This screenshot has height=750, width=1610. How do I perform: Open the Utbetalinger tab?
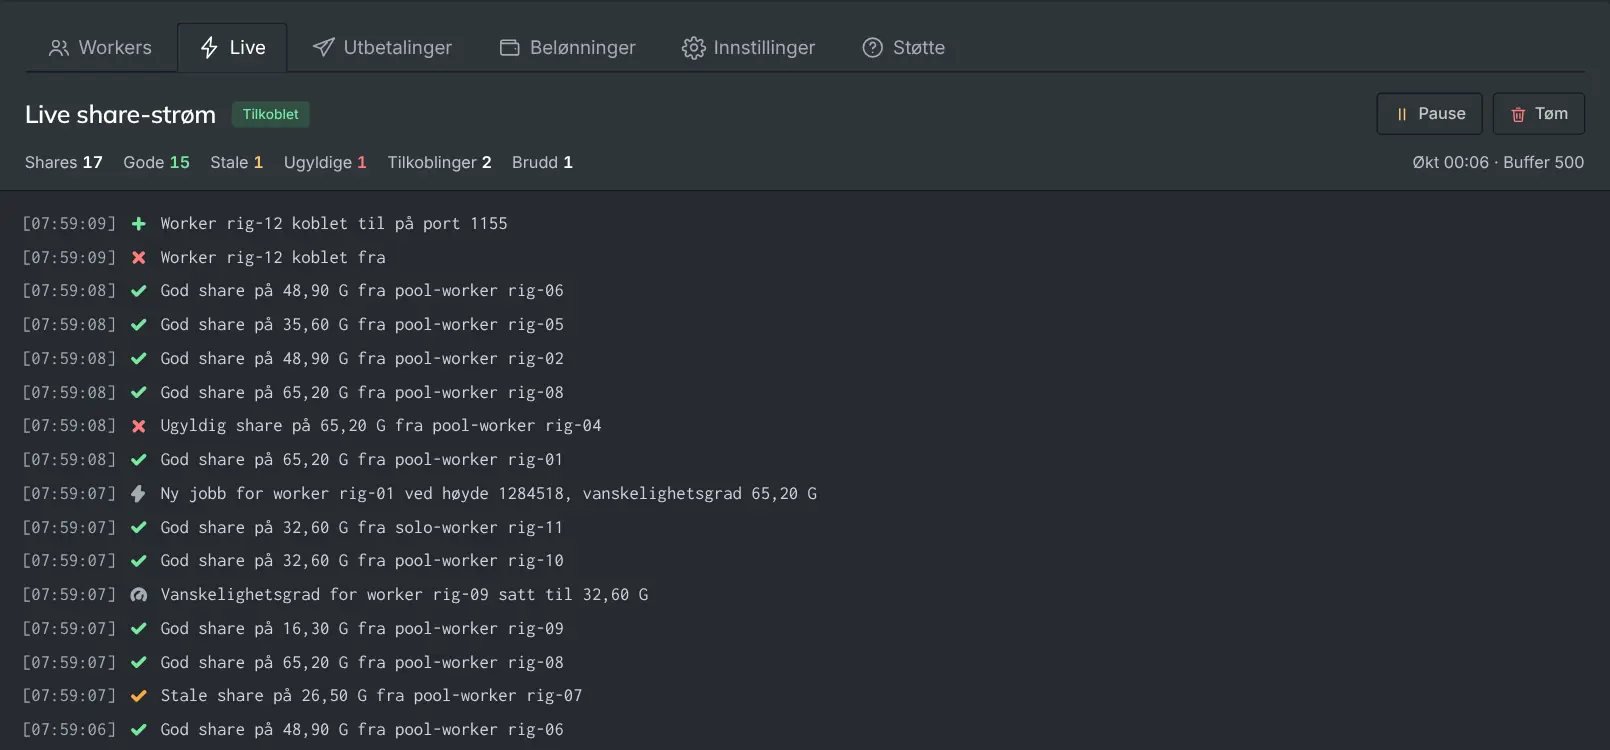pos(382,48)
